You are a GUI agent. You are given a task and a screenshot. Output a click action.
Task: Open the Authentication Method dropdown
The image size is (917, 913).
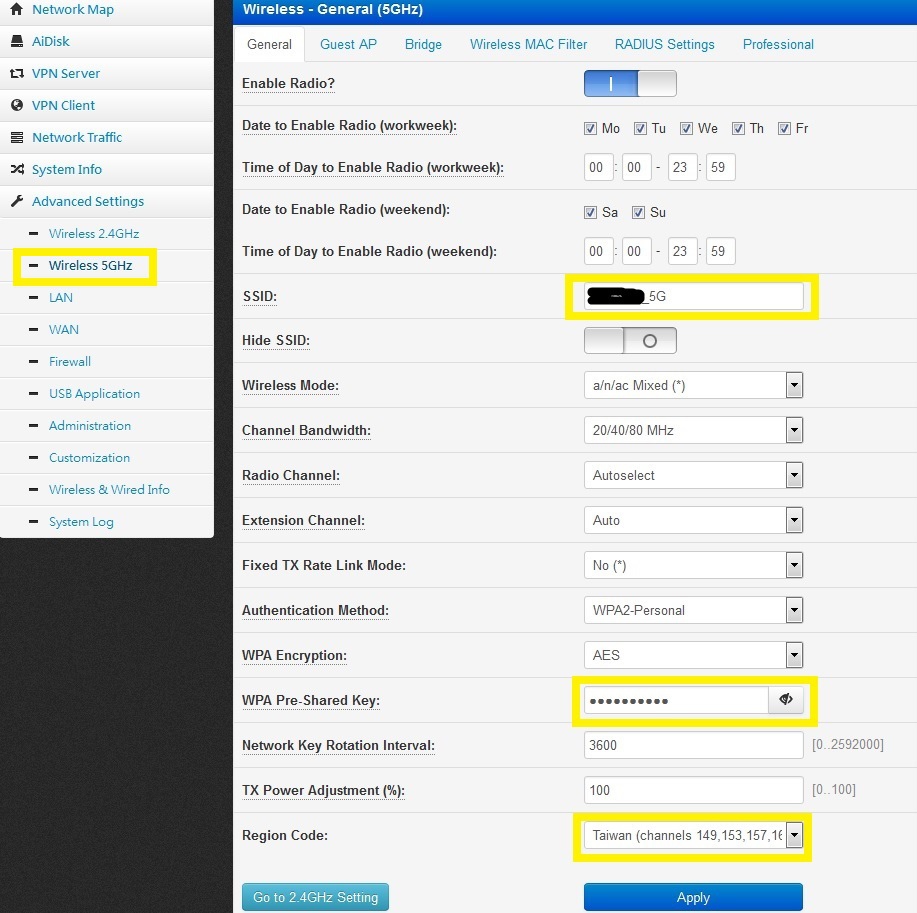[x=693, y=611]
